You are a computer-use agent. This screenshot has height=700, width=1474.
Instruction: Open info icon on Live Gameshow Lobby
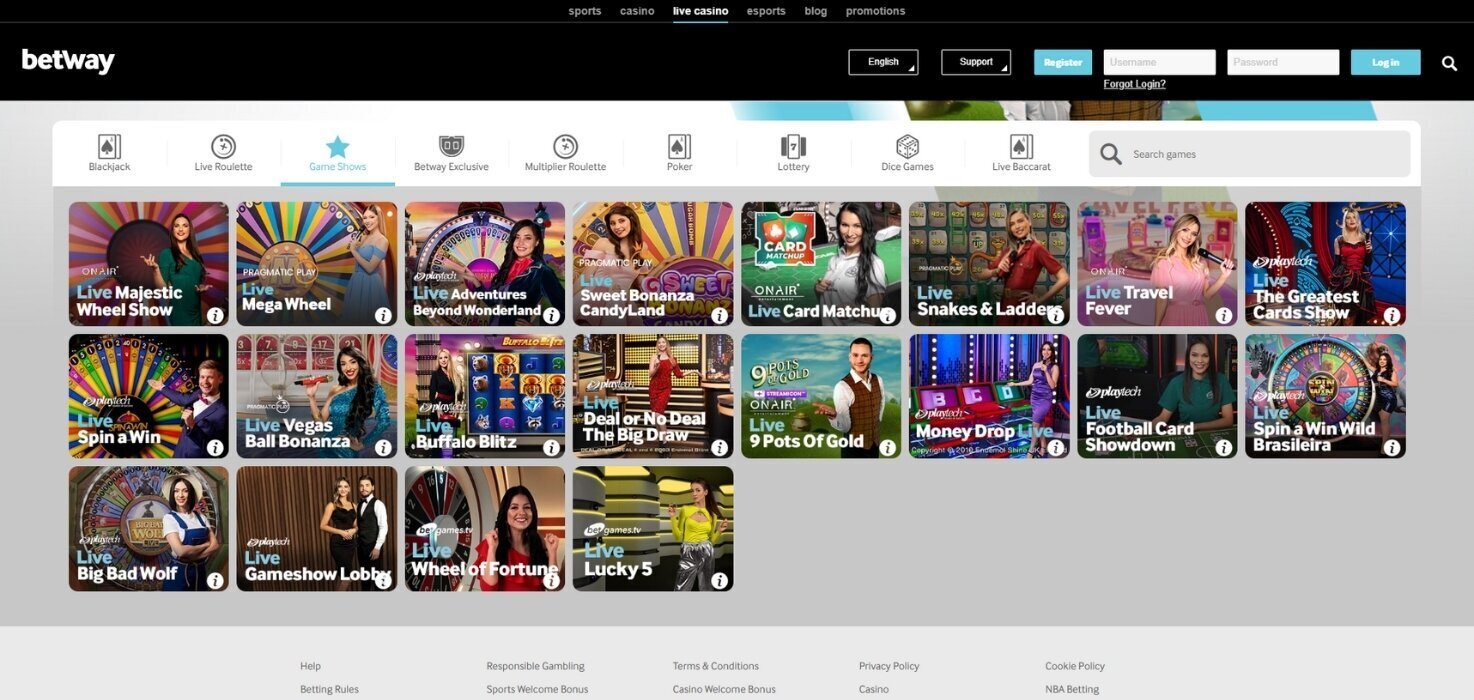(x=383, y=580)
